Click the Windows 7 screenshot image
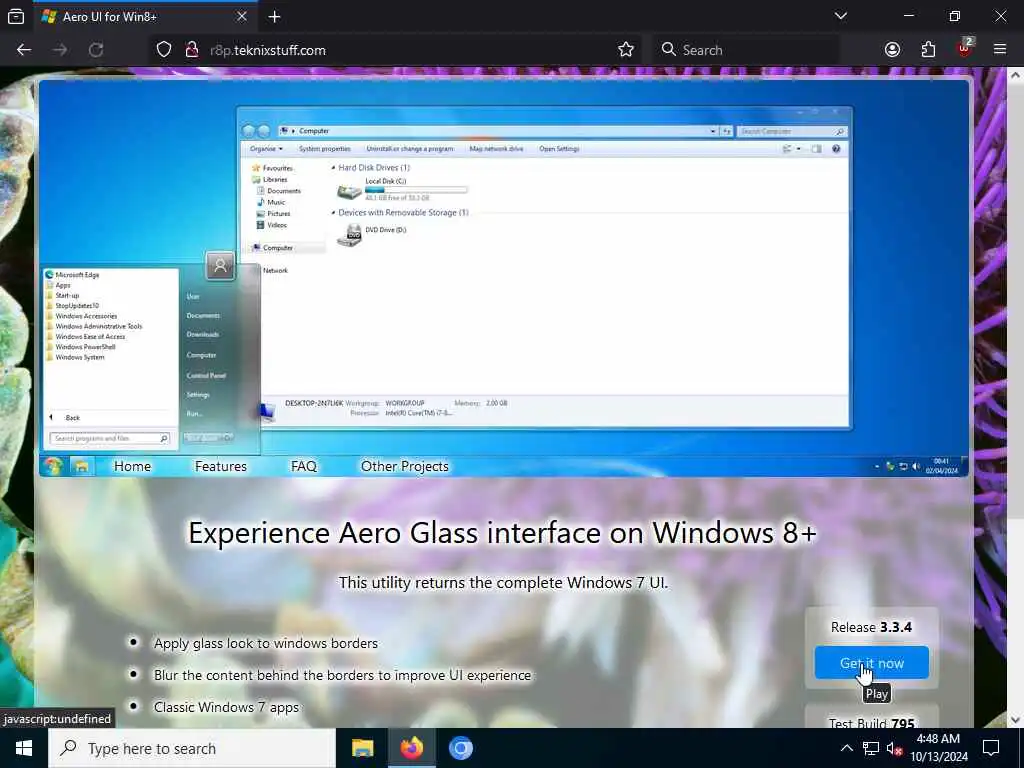Screen dimensions: 1024x768 (x=504, y=278)
